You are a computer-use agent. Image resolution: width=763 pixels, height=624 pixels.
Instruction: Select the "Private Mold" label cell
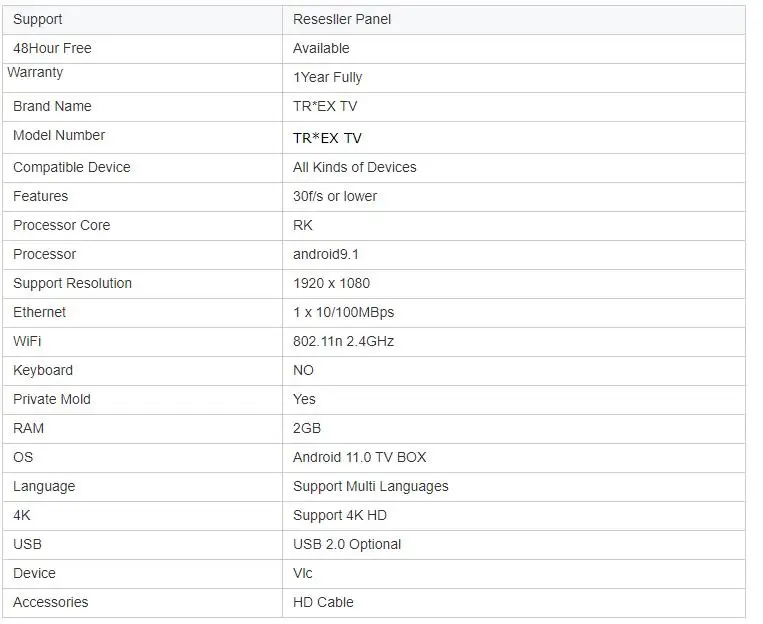click(52, 399)
